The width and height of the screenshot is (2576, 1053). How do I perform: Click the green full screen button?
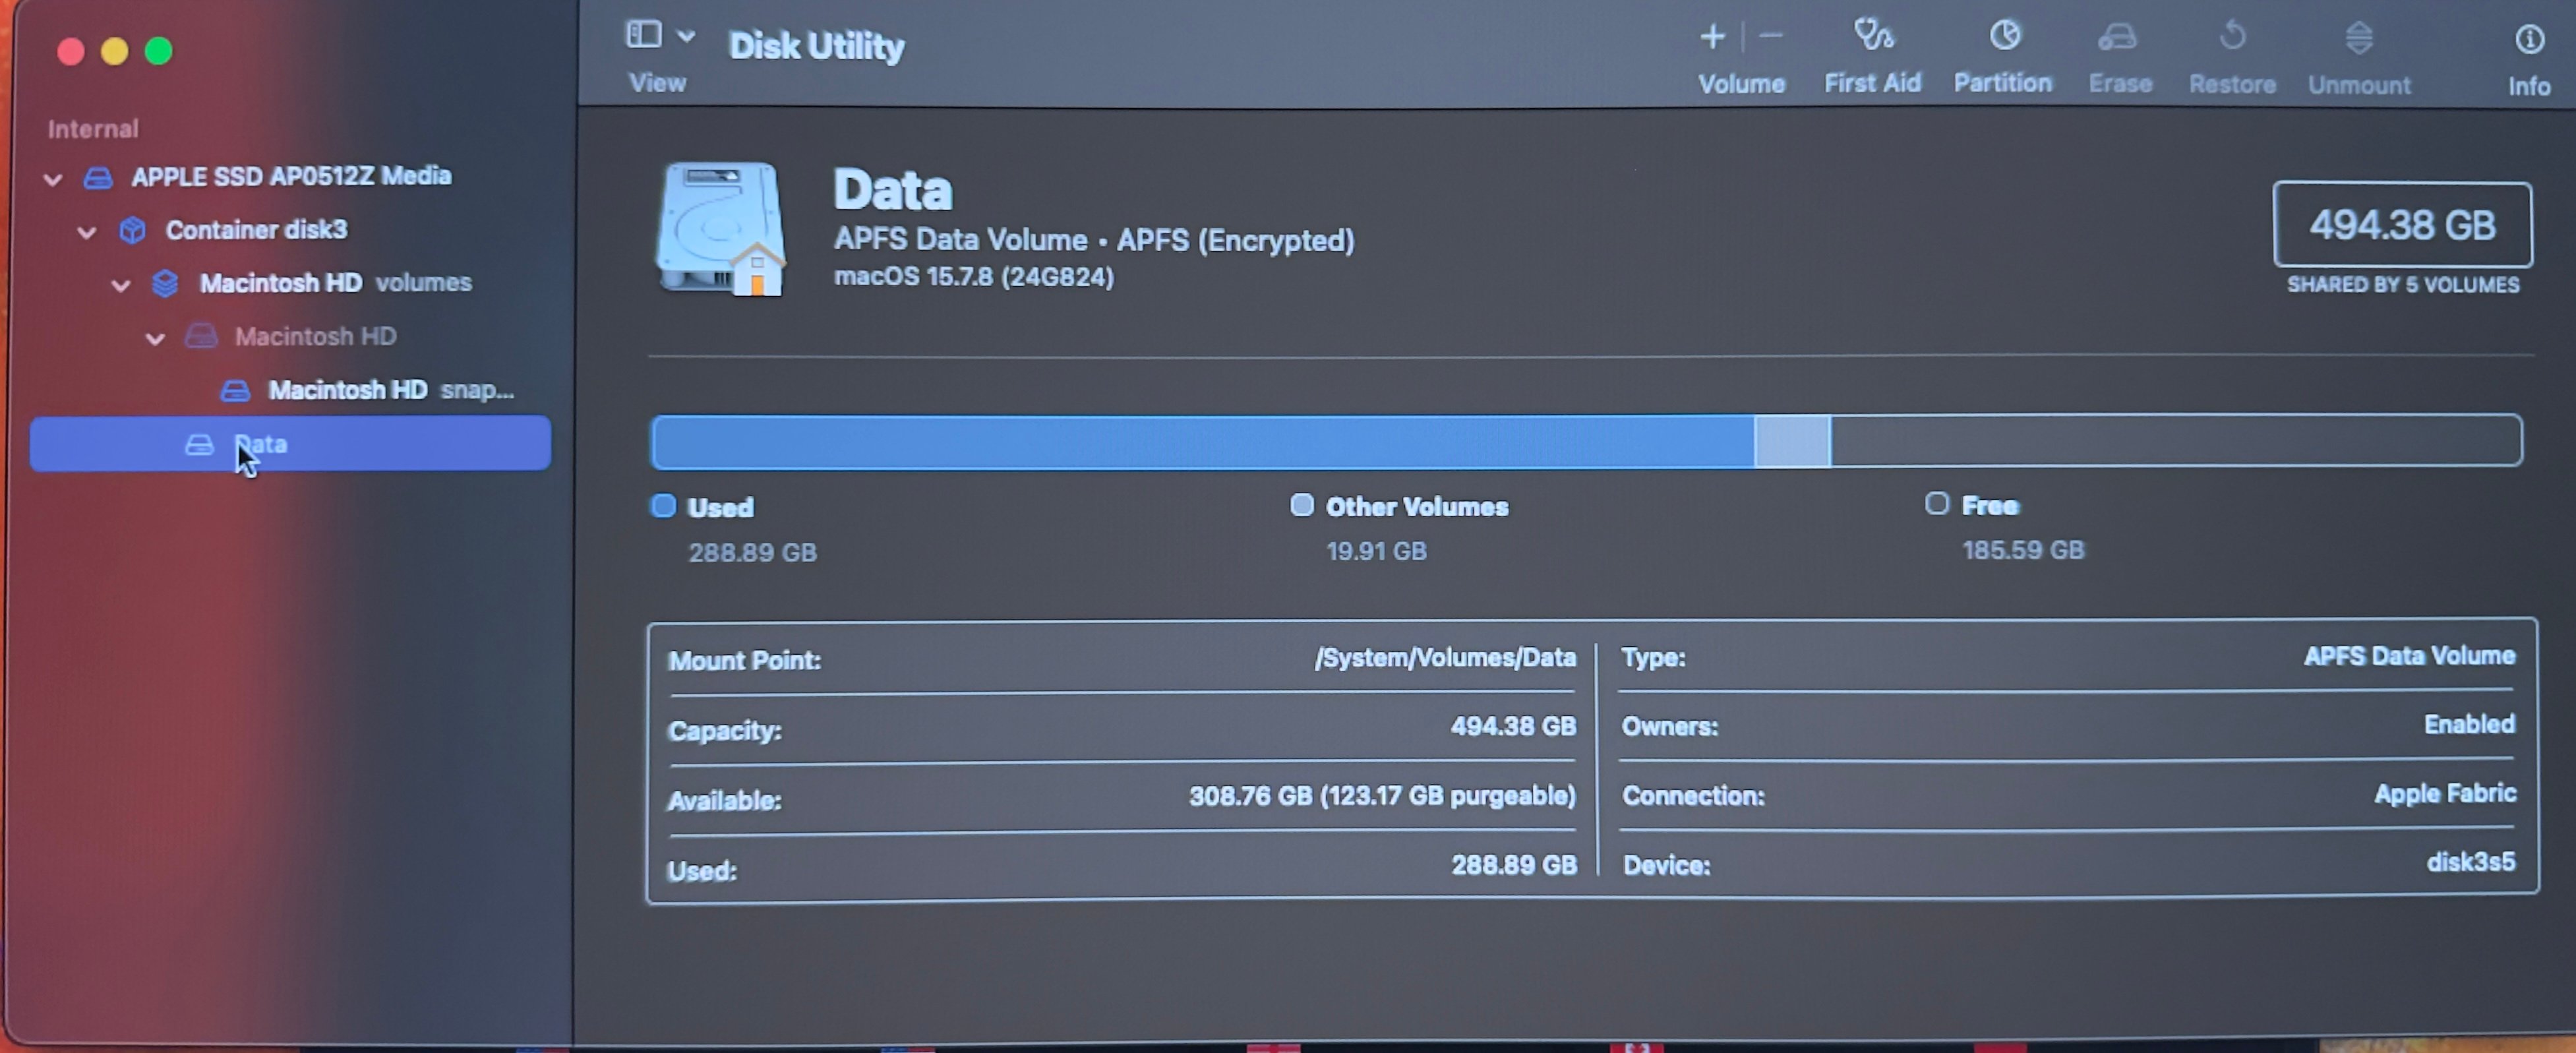click(x=158, y=51)
